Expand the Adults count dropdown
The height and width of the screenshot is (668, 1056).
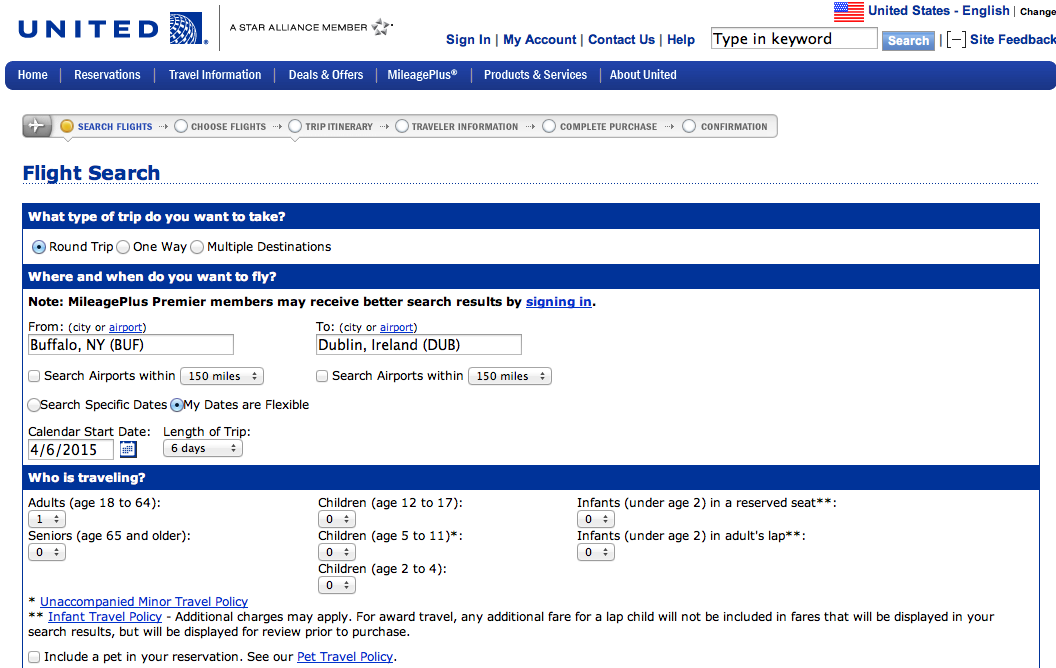[x=47, y=519]
